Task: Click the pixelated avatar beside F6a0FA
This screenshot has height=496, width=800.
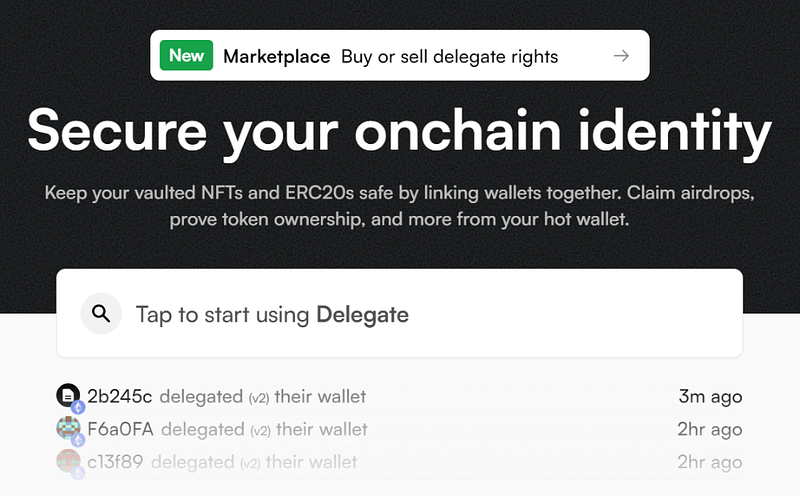Action: pos(68,428)
